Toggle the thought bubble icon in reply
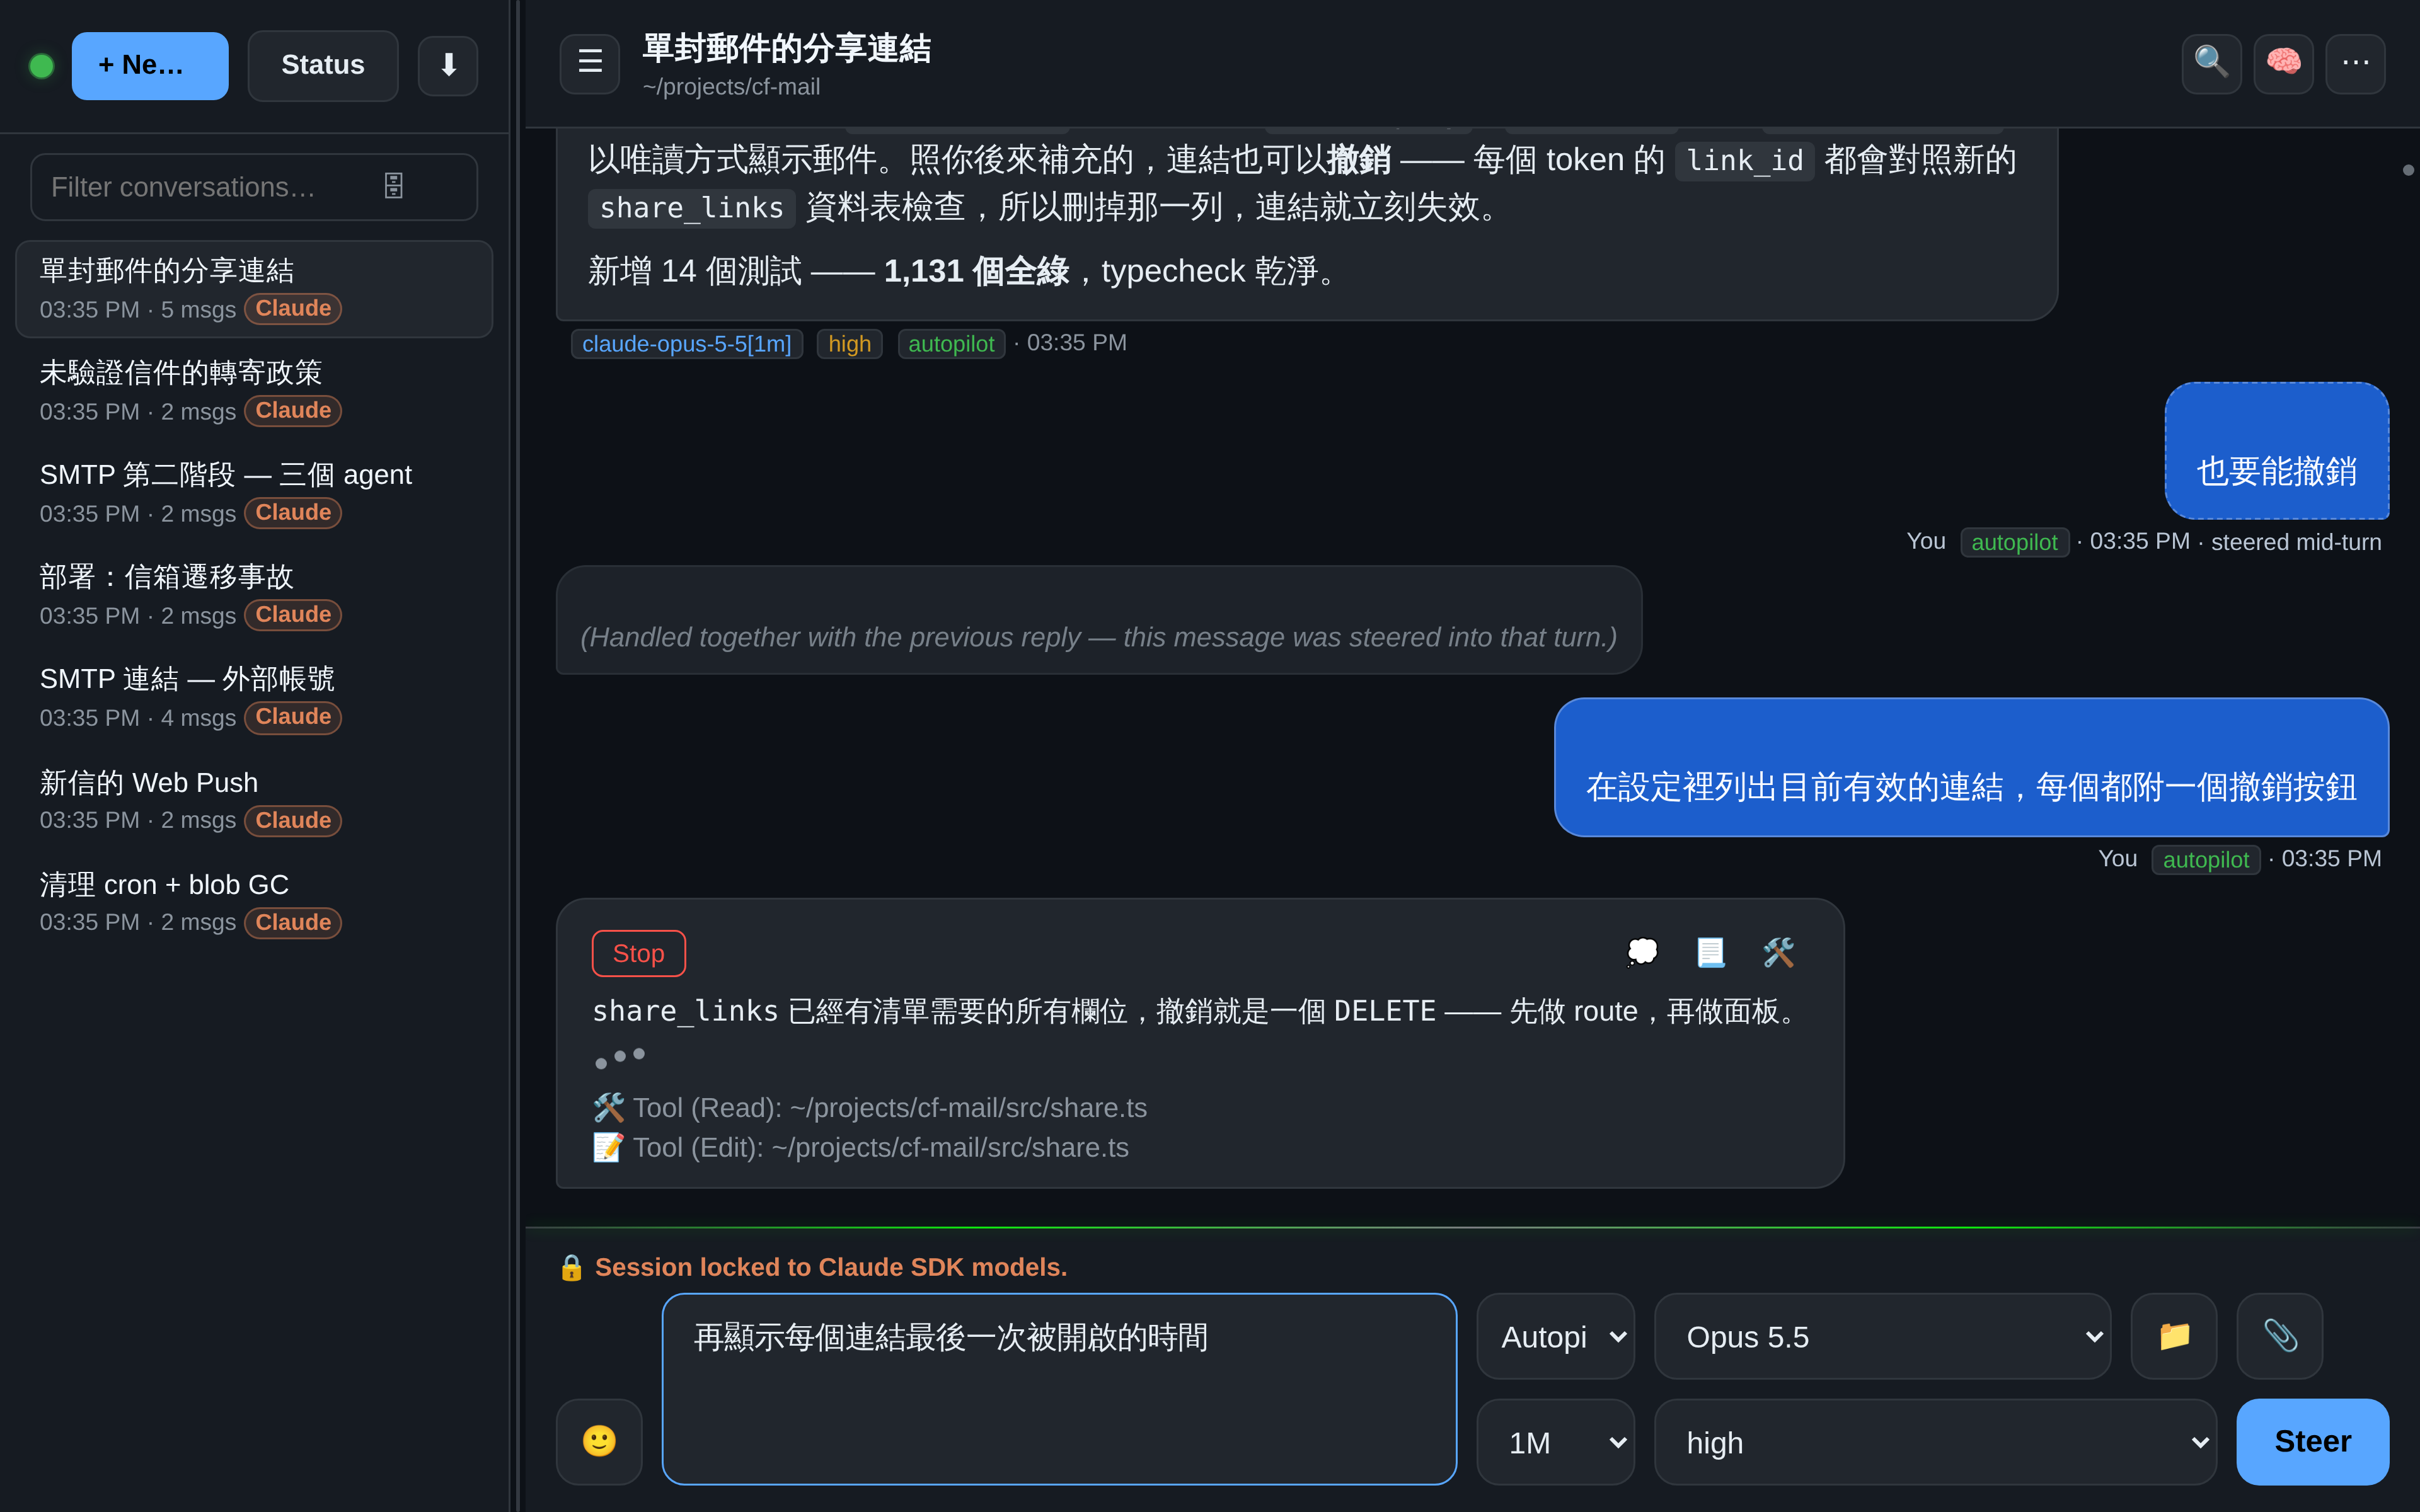 point(1642,952)
